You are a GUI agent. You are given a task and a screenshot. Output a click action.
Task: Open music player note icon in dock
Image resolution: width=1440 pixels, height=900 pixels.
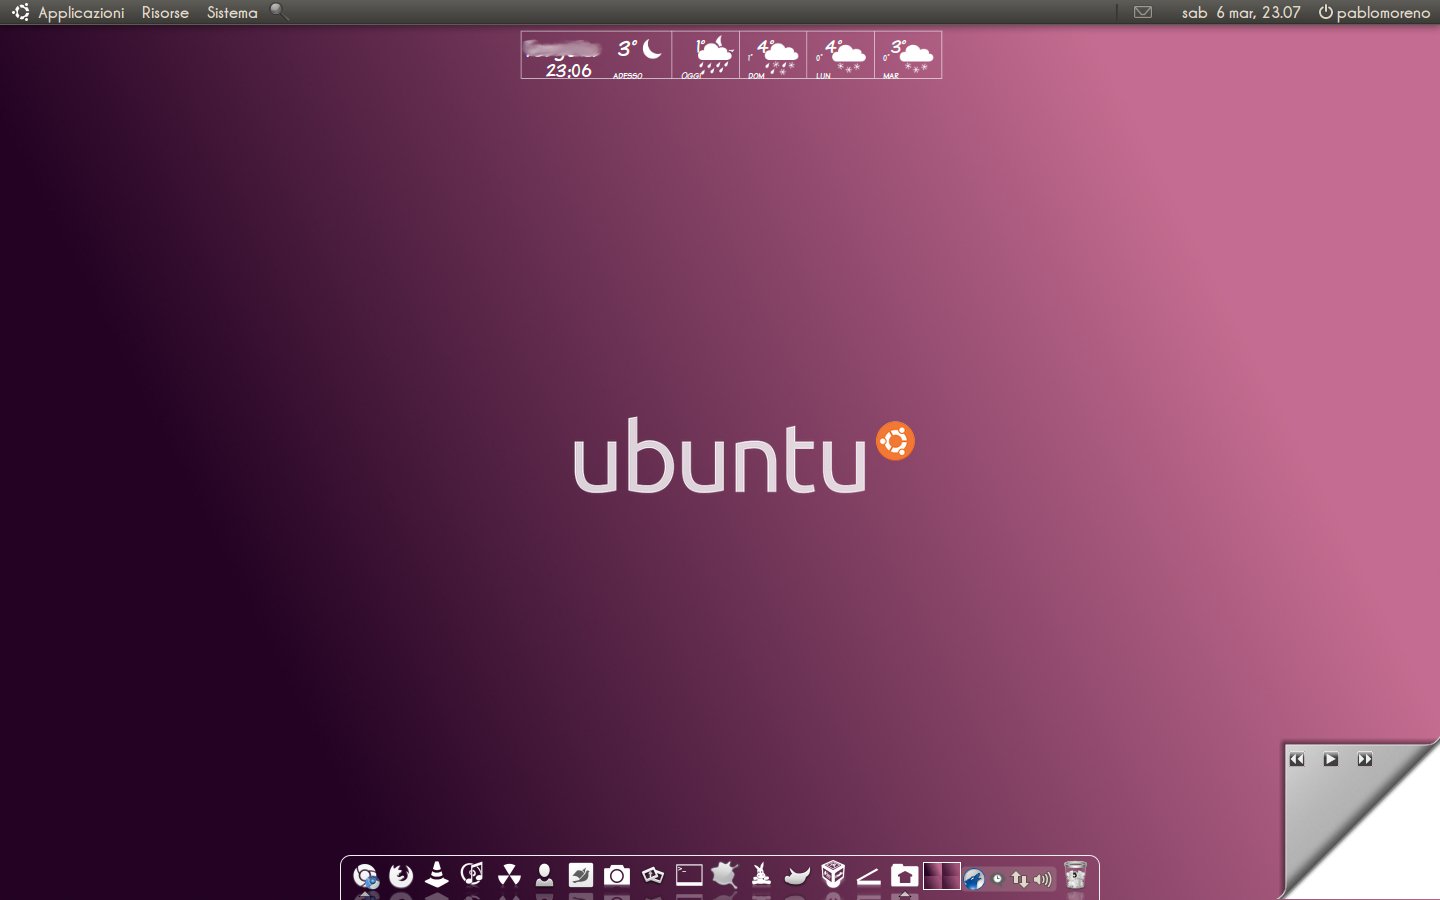472,875
